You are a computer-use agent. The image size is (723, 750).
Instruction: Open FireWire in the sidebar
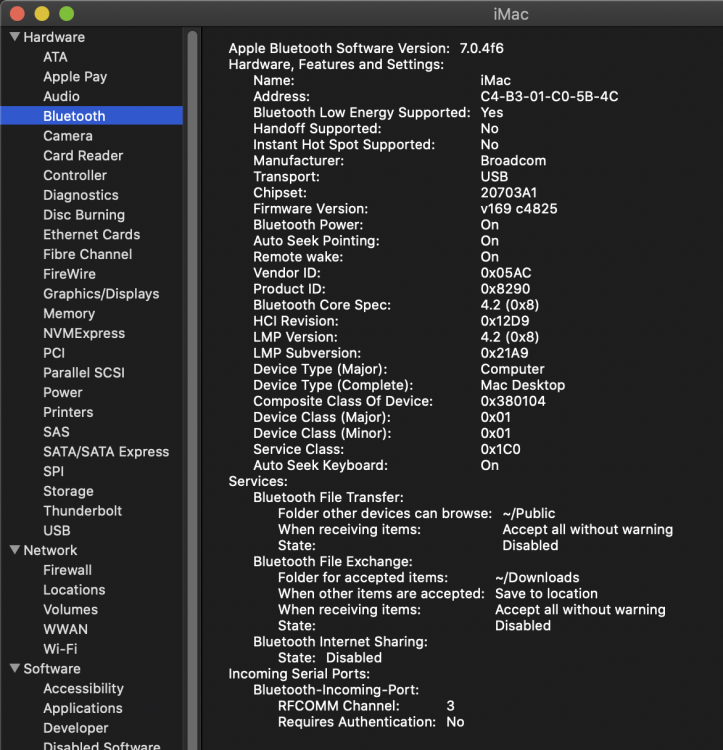pyautogui.click(x=69, y=274)
